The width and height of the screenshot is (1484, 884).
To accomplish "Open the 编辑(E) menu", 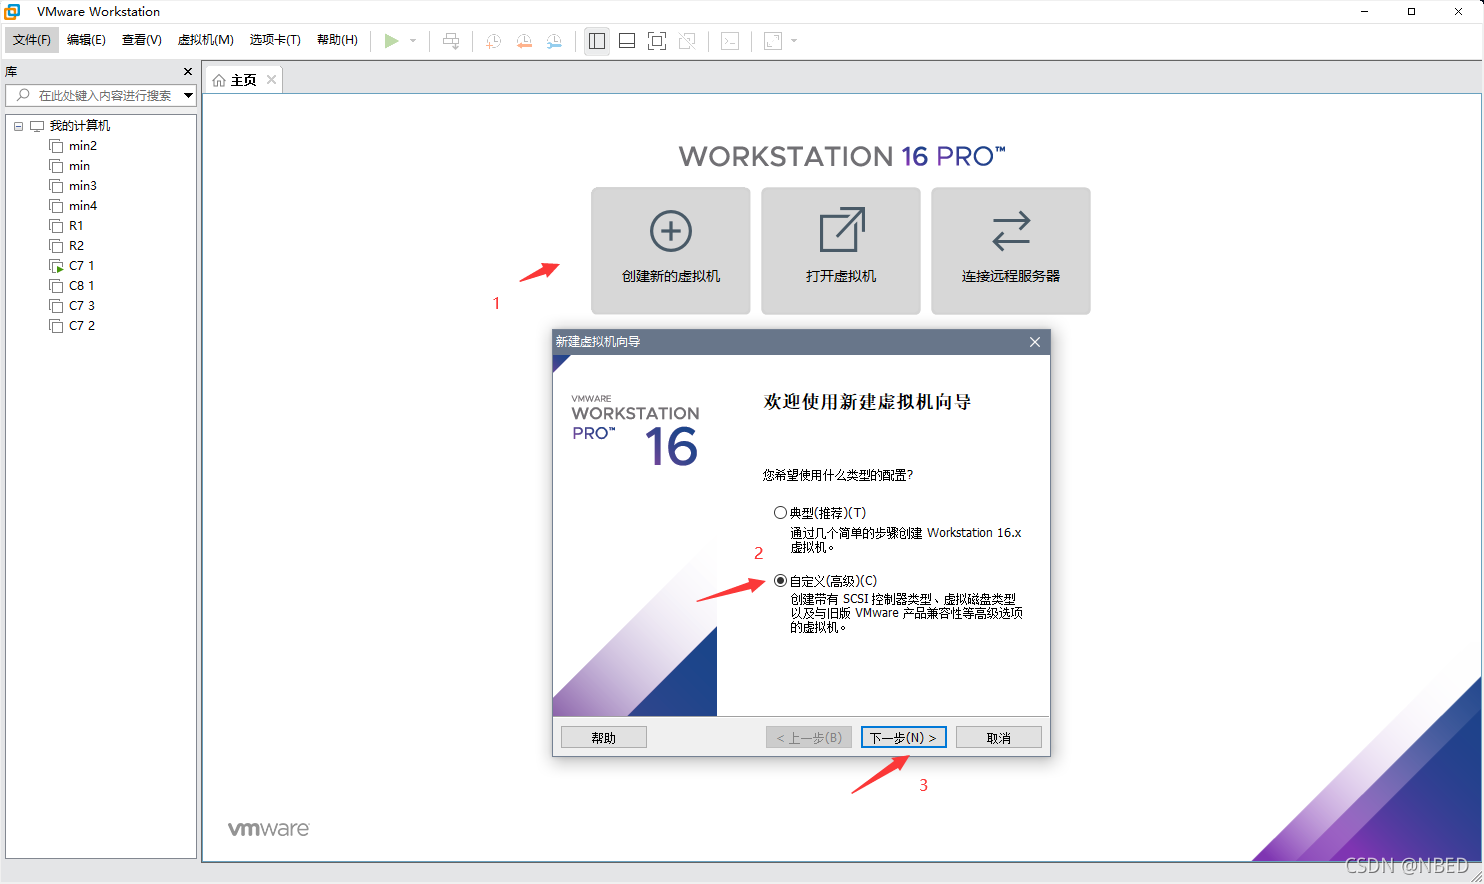I will click(x=86, y=40).
